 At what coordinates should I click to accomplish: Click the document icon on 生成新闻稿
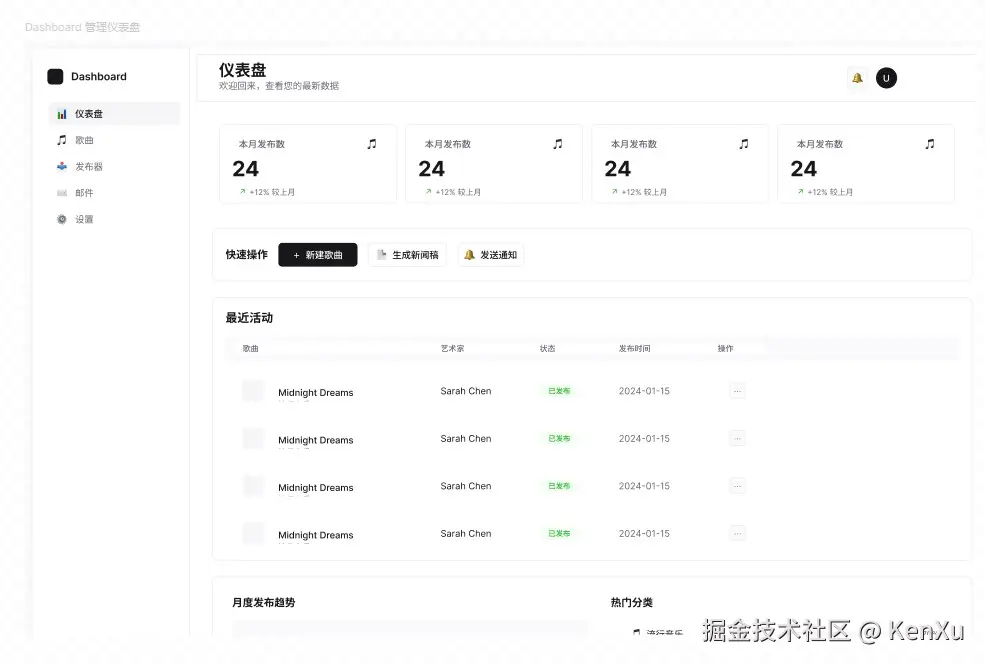coord(381,254)
